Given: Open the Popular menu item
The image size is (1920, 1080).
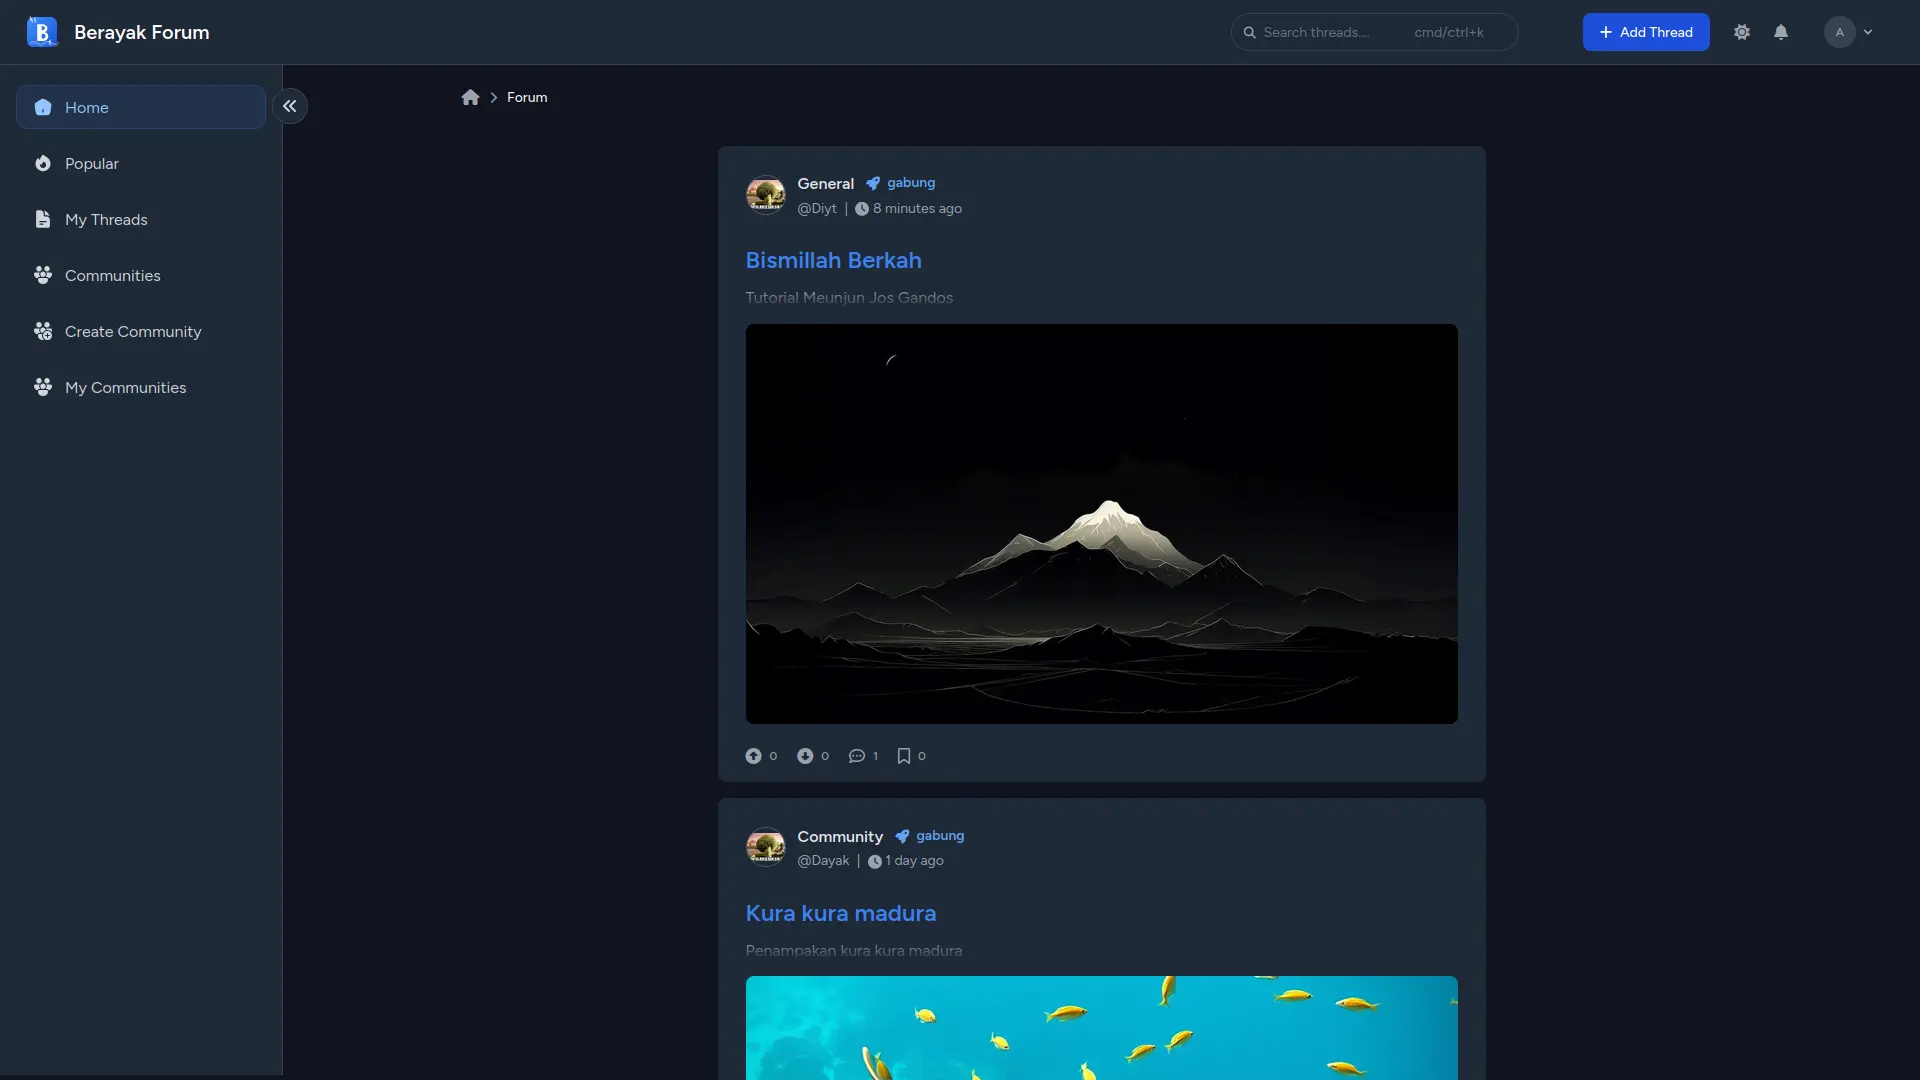Looking at the screenshot, I should (91, 163).
